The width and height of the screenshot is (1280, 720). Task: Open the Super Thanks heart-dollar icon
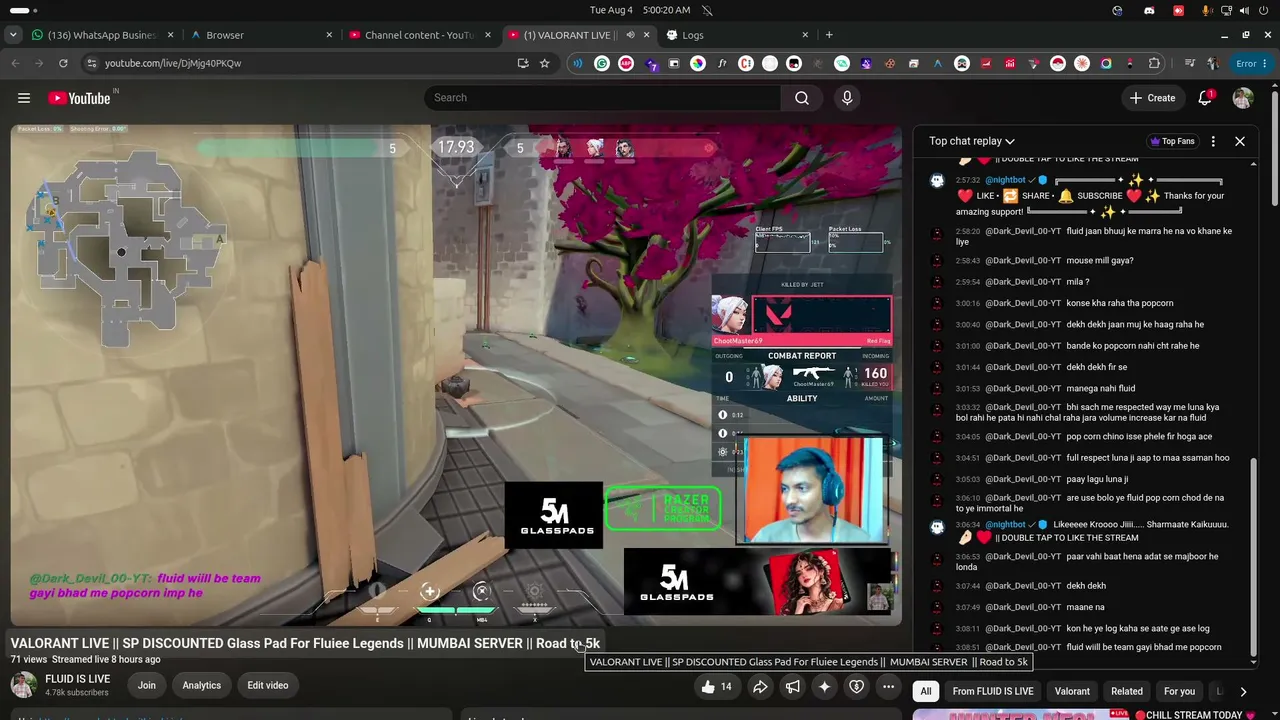[x=856, y=687]
